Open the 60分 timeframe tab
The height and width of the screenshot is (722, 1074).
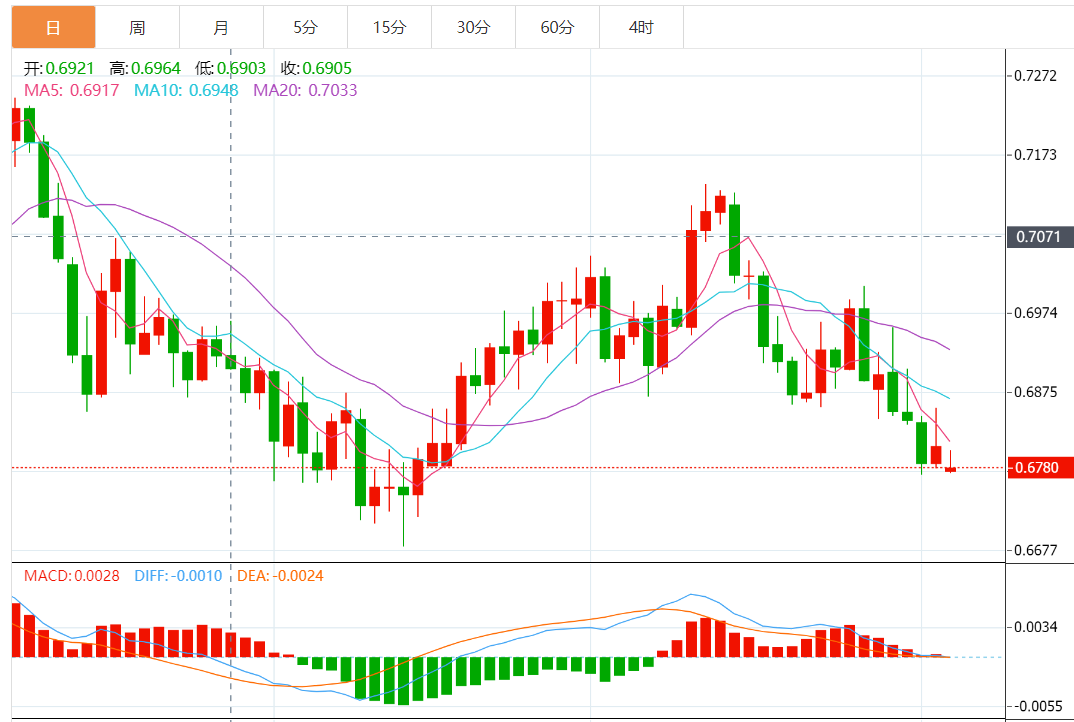coord(558,27)
